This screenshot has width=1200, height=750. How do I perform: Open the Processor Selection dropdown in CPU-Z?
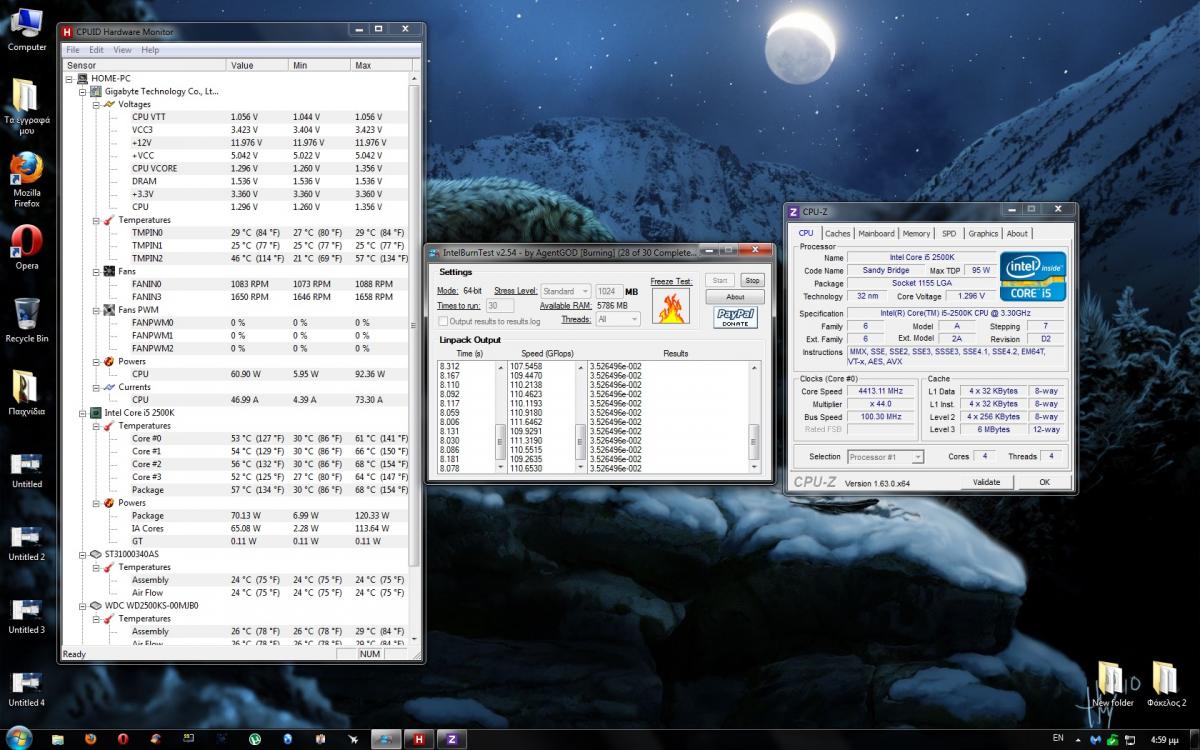tap(885, 457)
